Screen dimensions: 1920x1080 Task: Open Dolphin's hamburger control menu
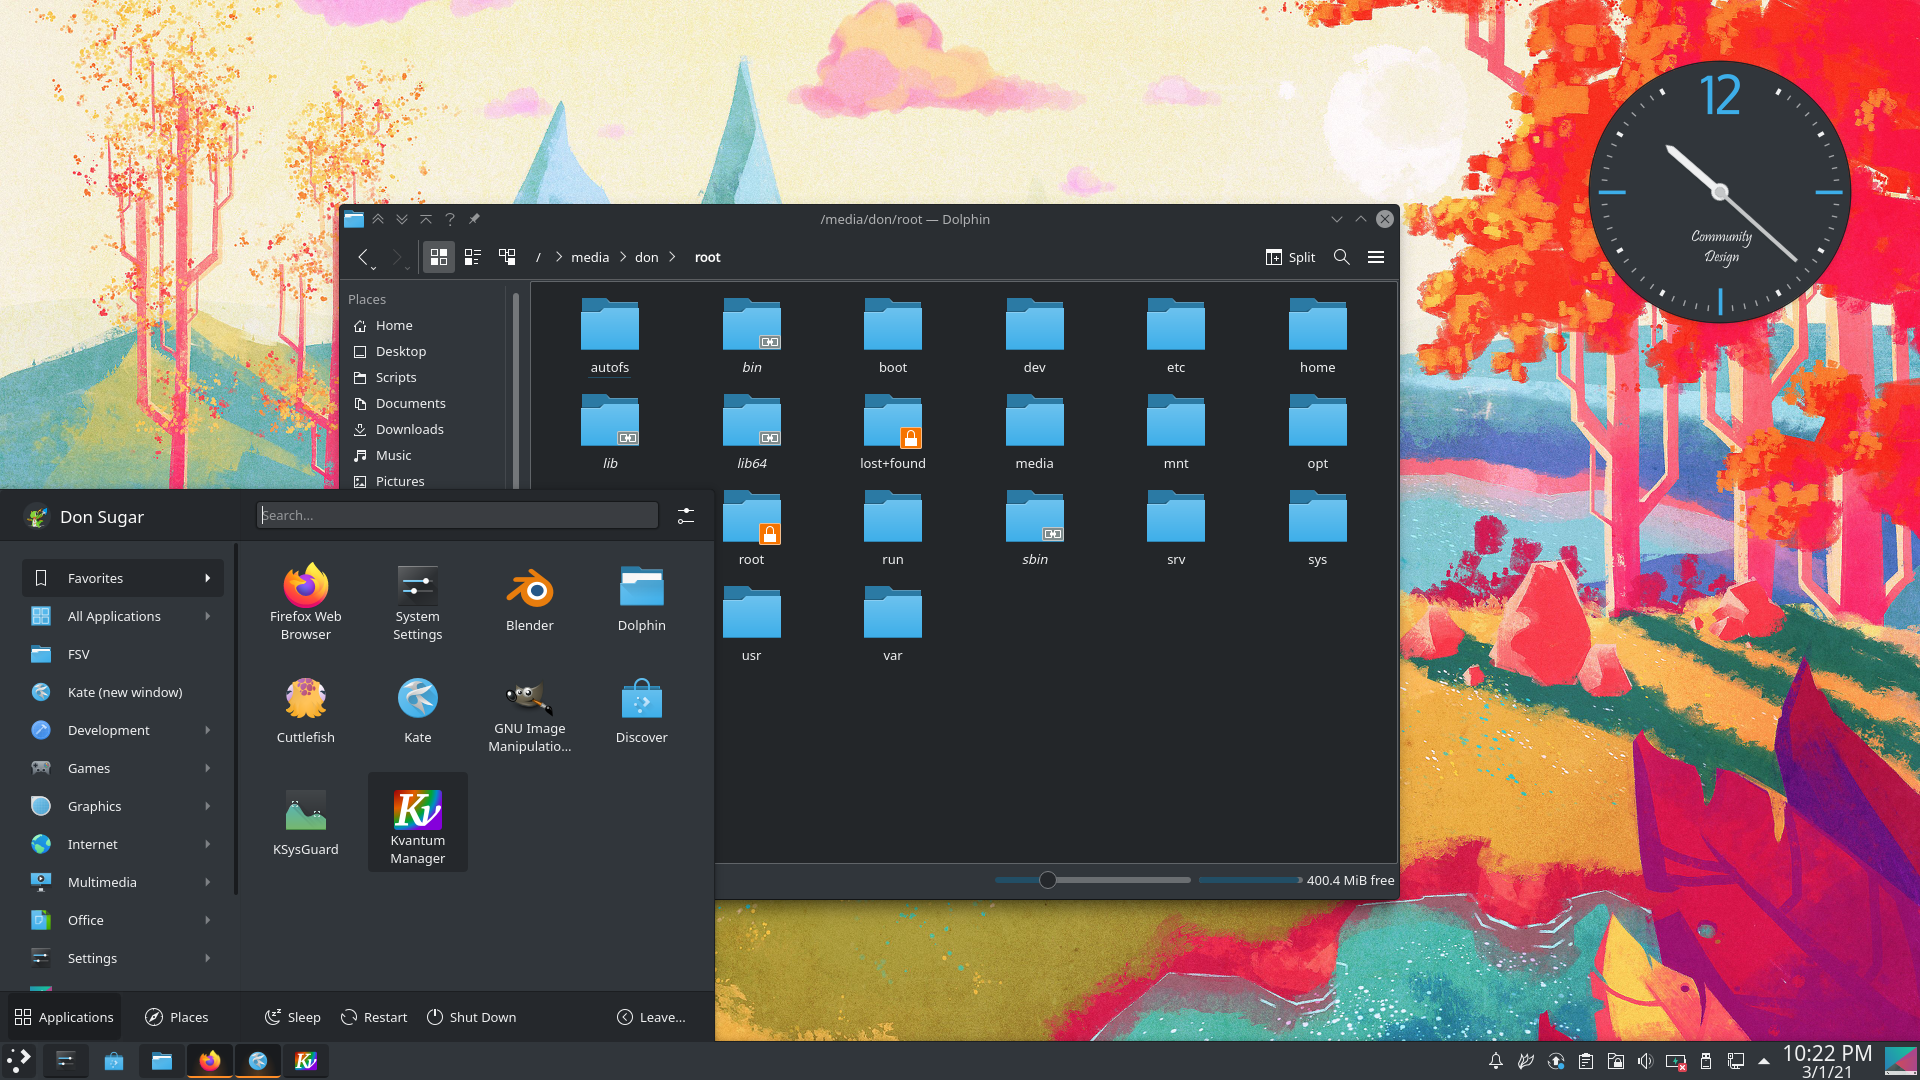pos(1376,257)
